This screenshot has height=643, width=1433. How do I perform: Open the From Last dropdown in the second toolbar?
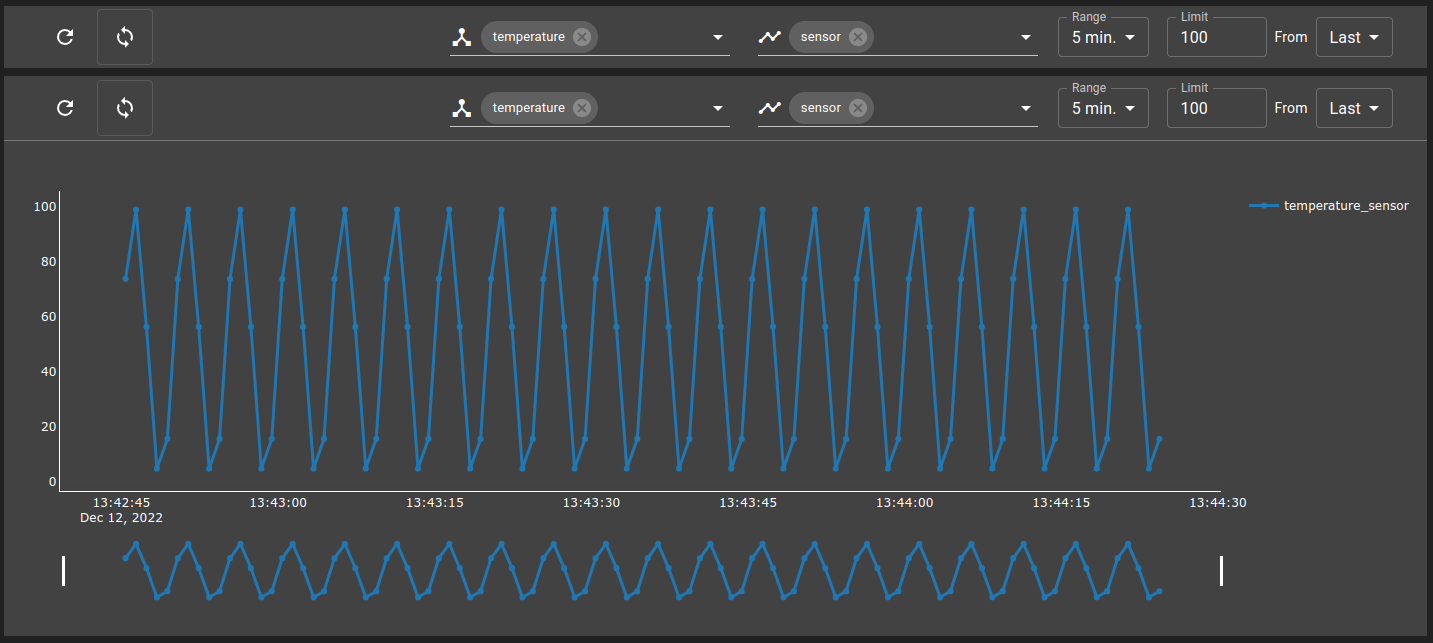point(1354,108)
